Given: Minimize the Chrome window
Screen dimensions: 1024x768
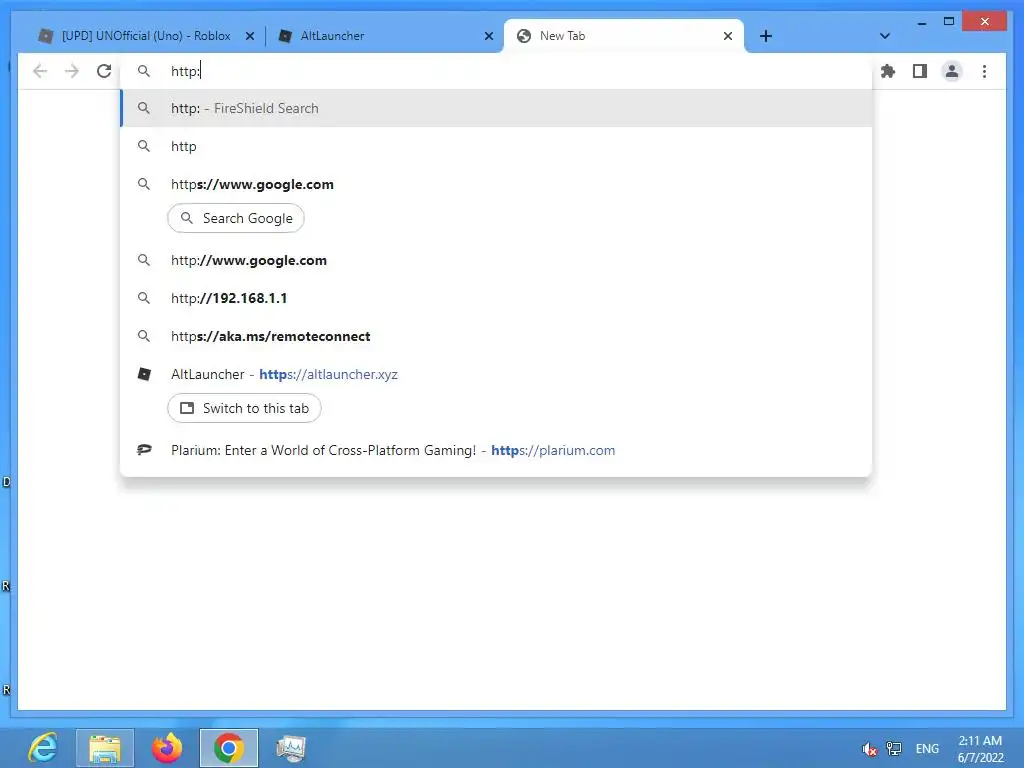Looking at the screenshot, I should (x=921, y=22).
